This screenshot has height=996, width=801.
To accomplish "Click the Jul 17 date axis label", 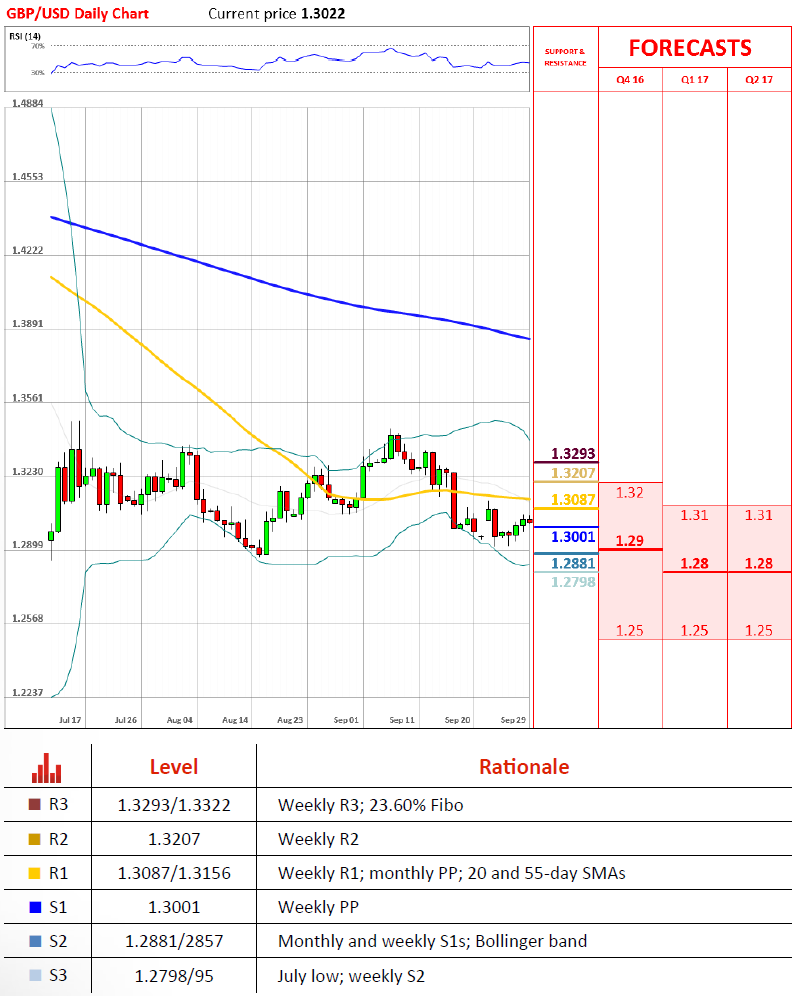I will [x=70, y=720].
